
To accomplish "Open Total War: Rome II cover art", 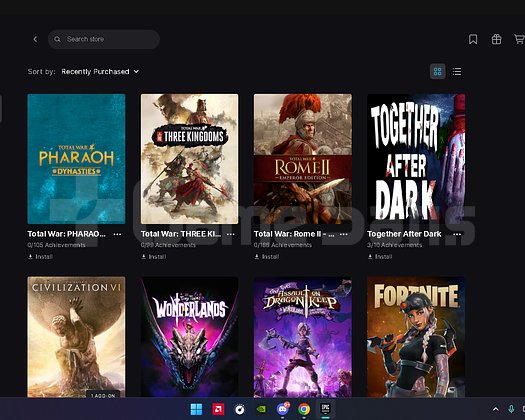I will click(303, 159).
